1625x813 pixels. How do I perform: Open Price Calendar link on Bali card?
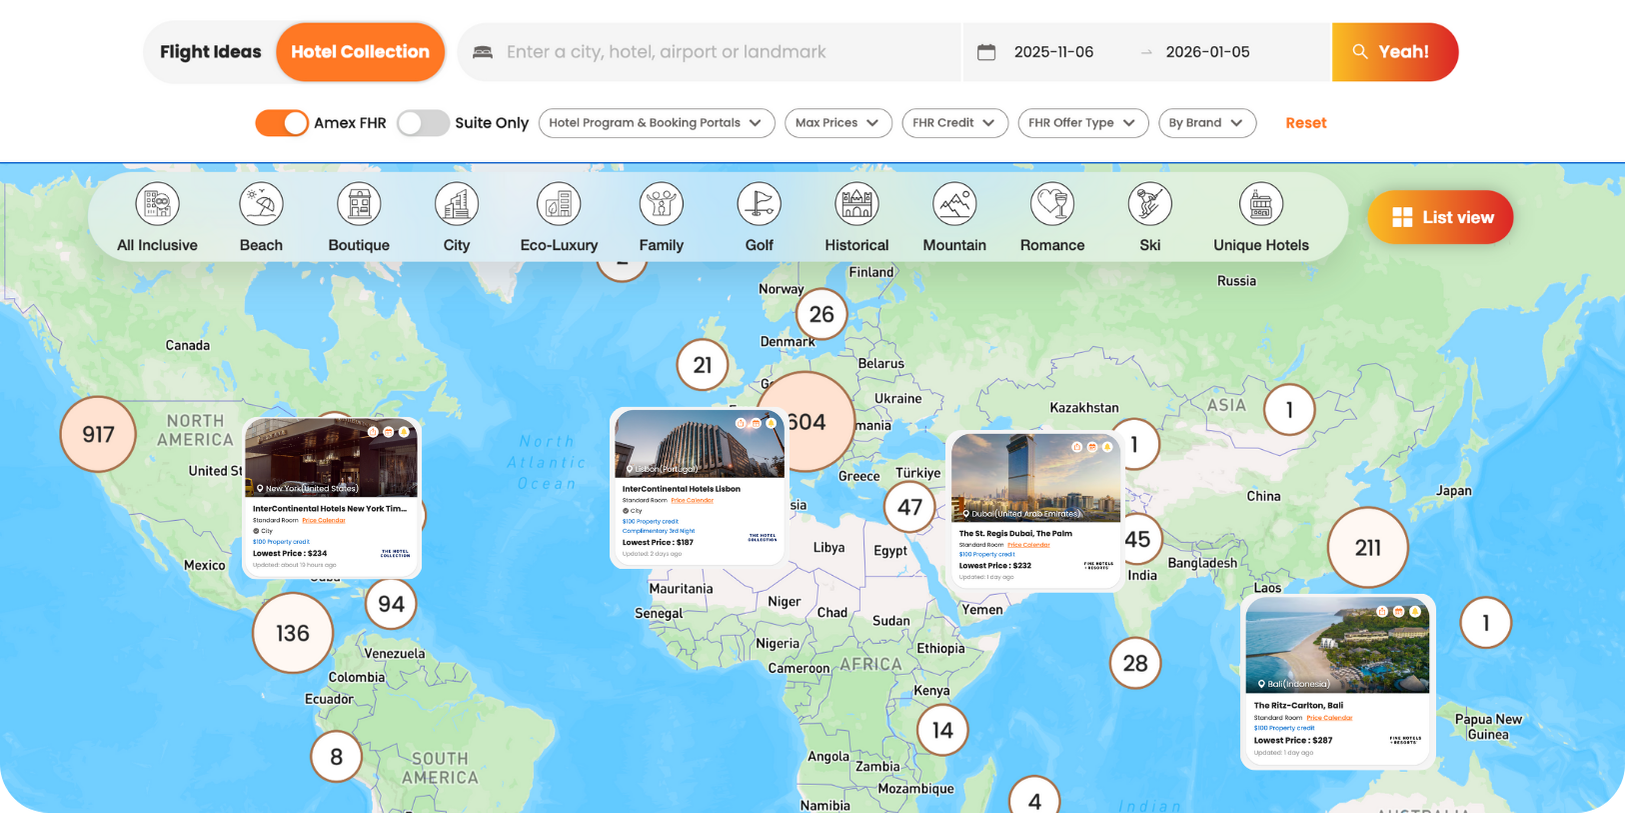[1329, 717]
